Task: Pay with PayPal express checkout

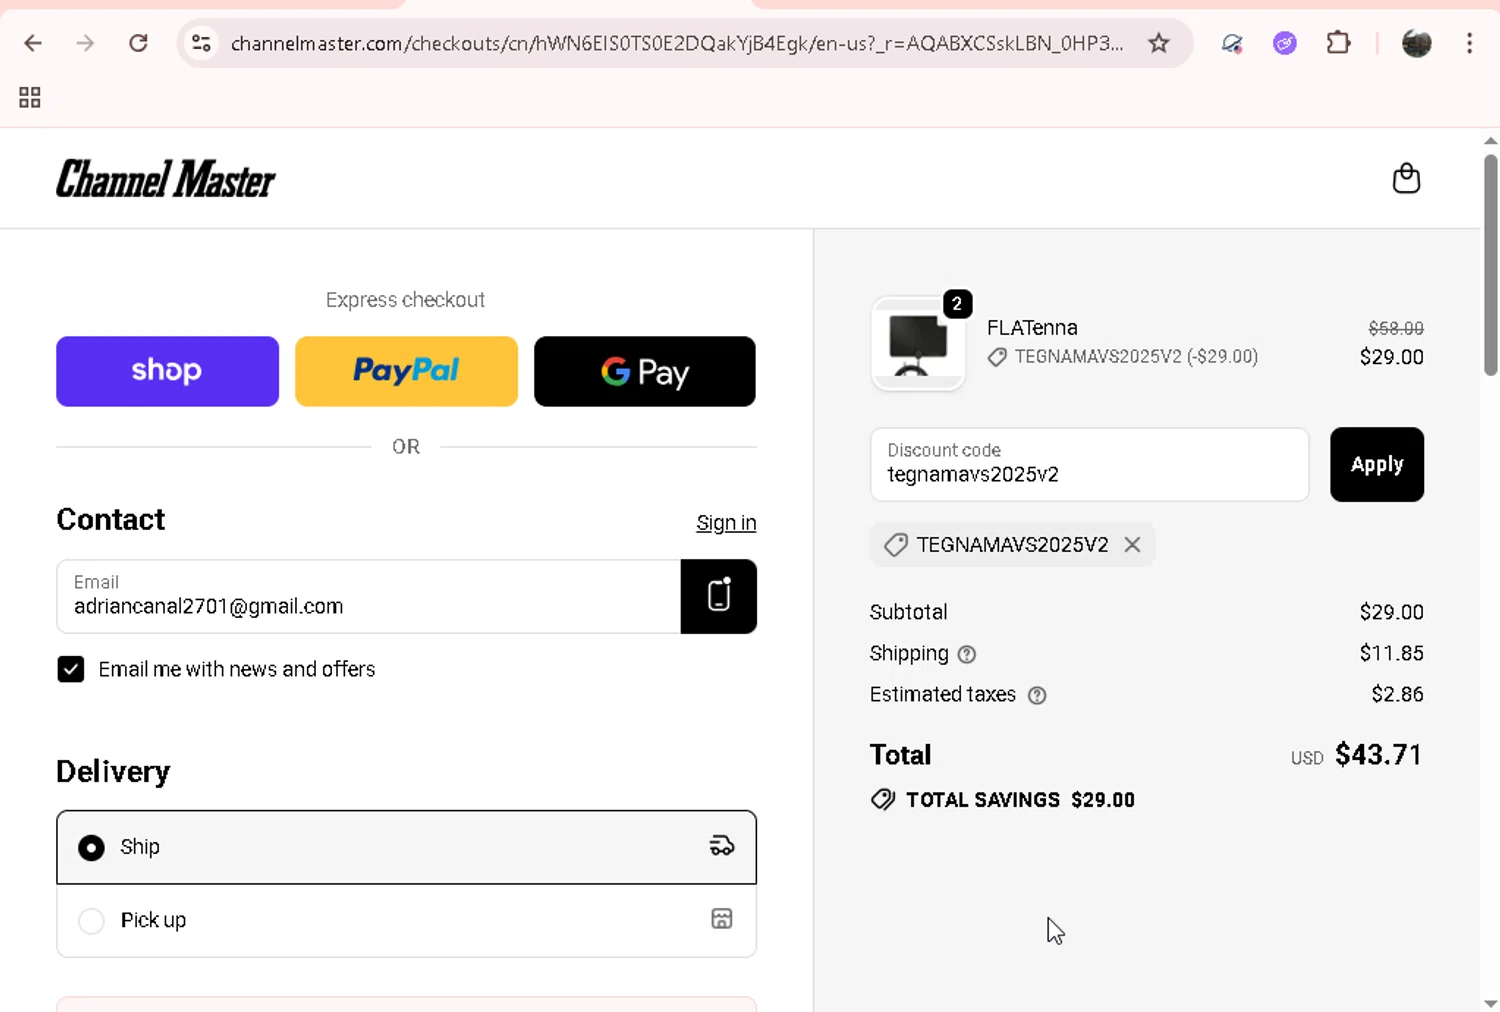Action: tap(406, 371)
